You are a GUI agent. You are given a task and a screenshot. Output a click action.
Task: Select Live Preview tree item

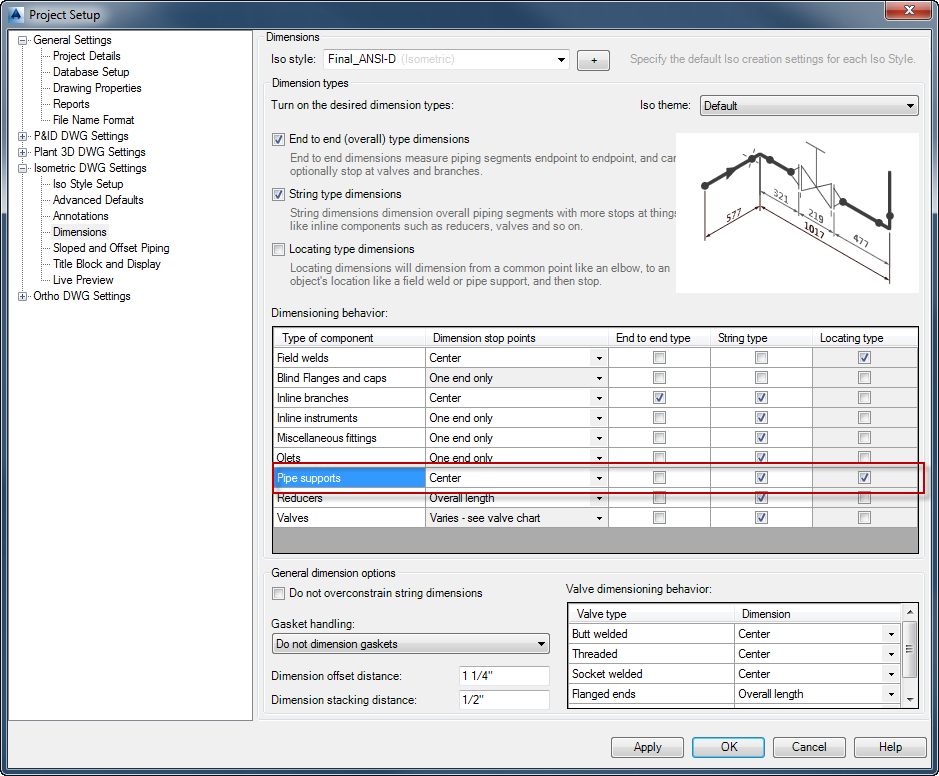tap(83, 280)
